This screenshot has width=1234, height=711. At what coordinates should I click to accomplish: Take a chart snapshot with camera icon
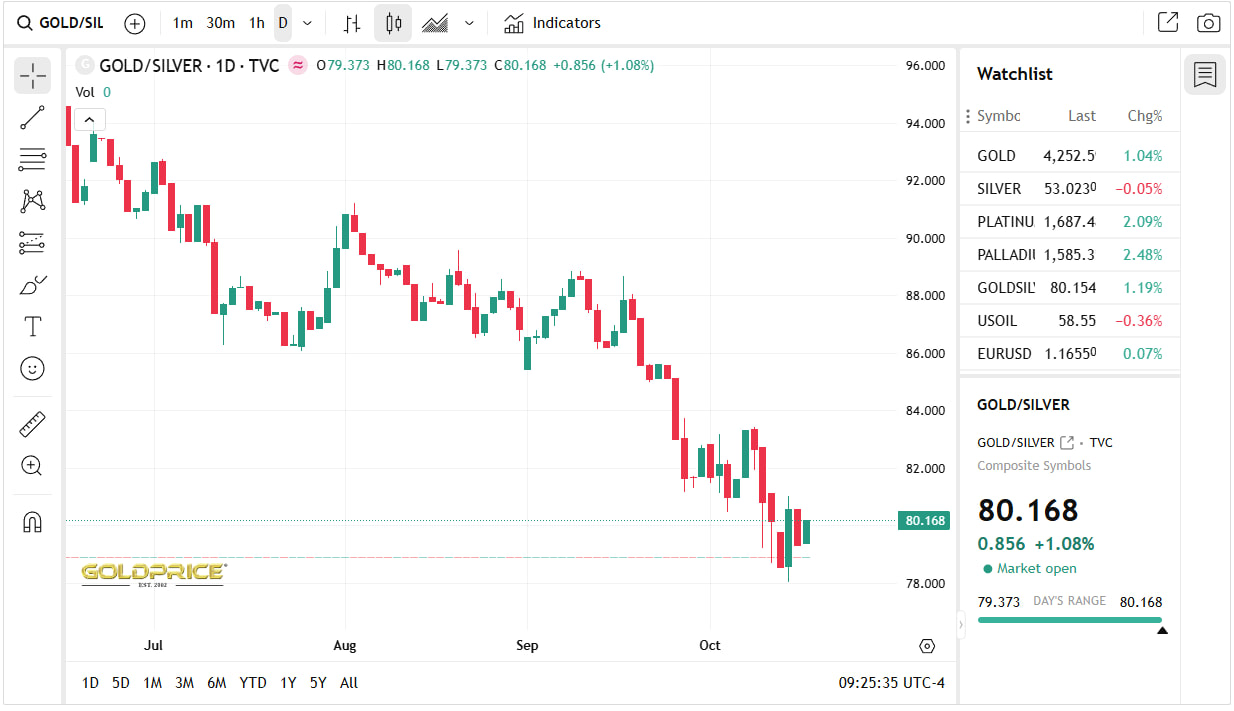pos(1208,23)
